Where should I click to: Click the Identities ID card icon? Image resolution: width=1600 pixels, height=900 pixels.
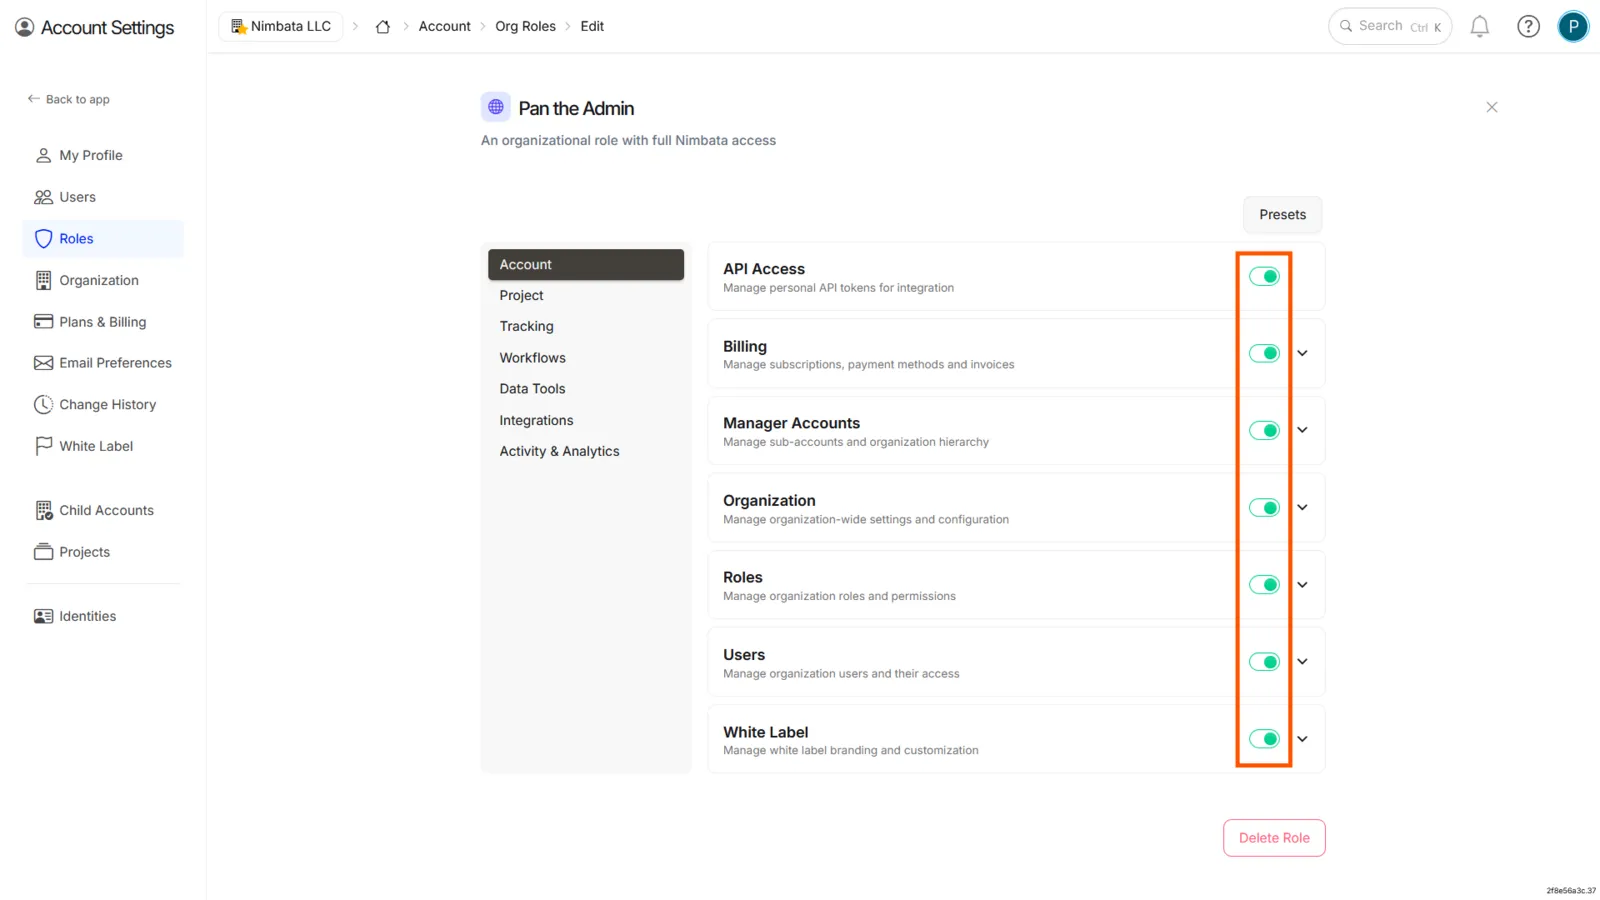tap(43, 617)
